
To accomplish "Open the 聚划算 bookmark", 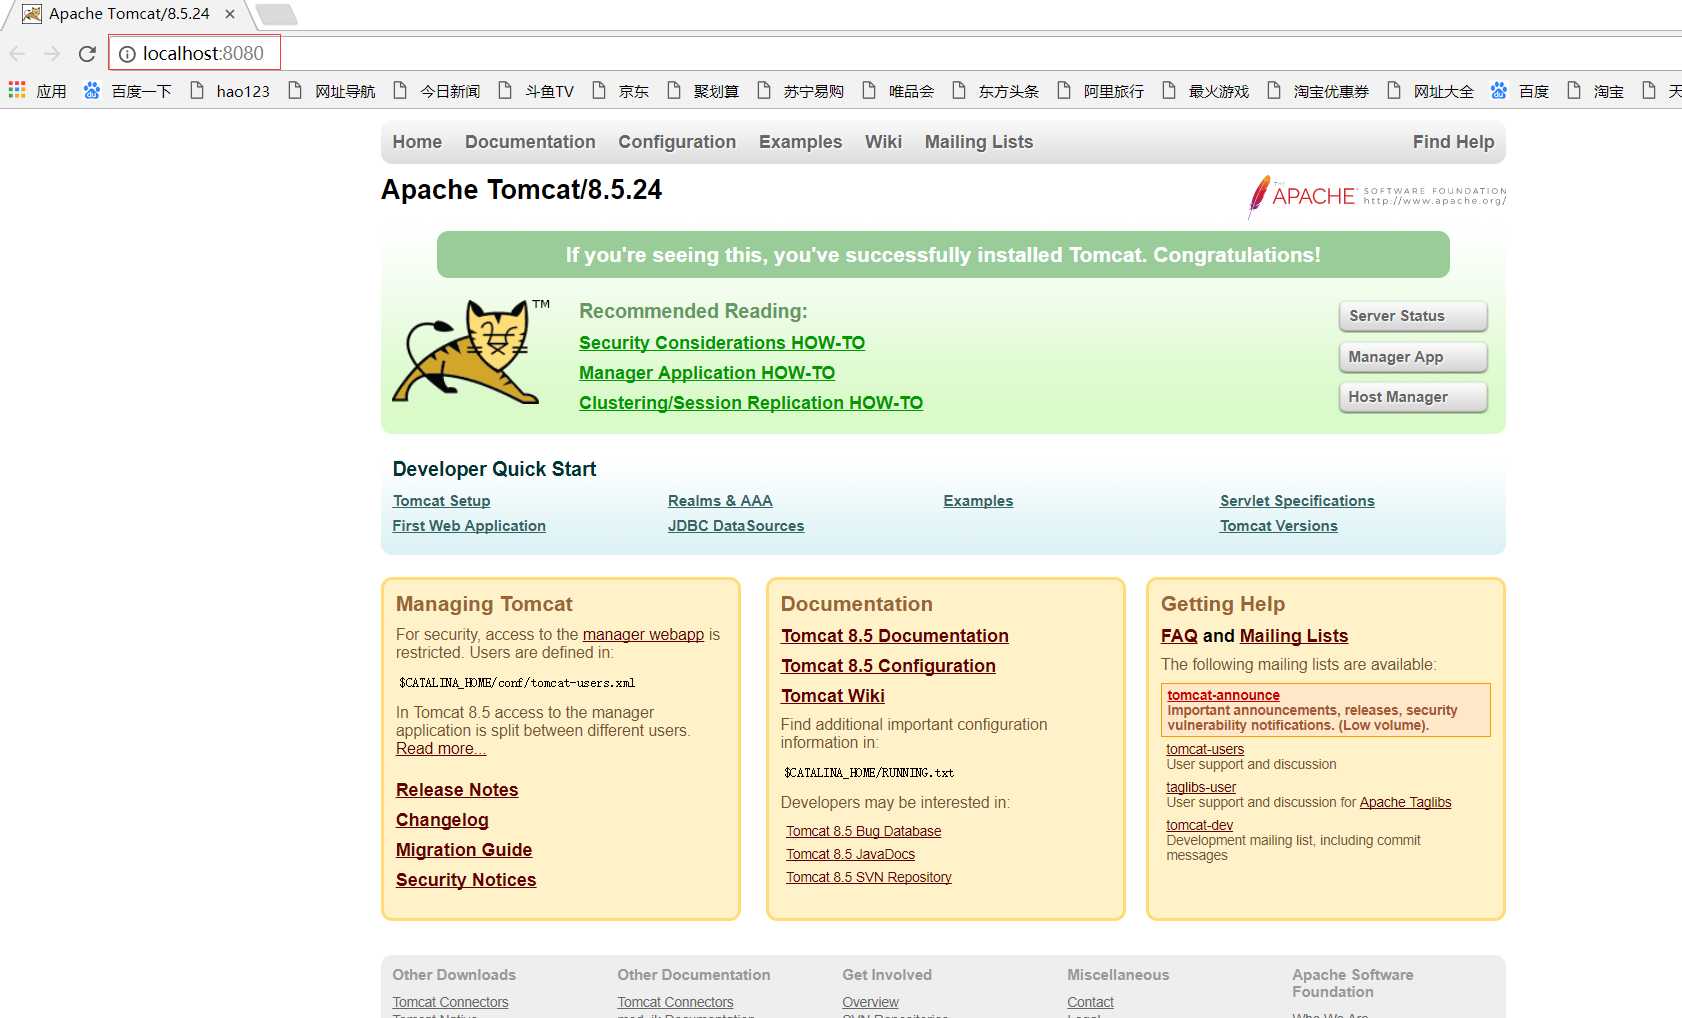I will (x=703, y=91).
